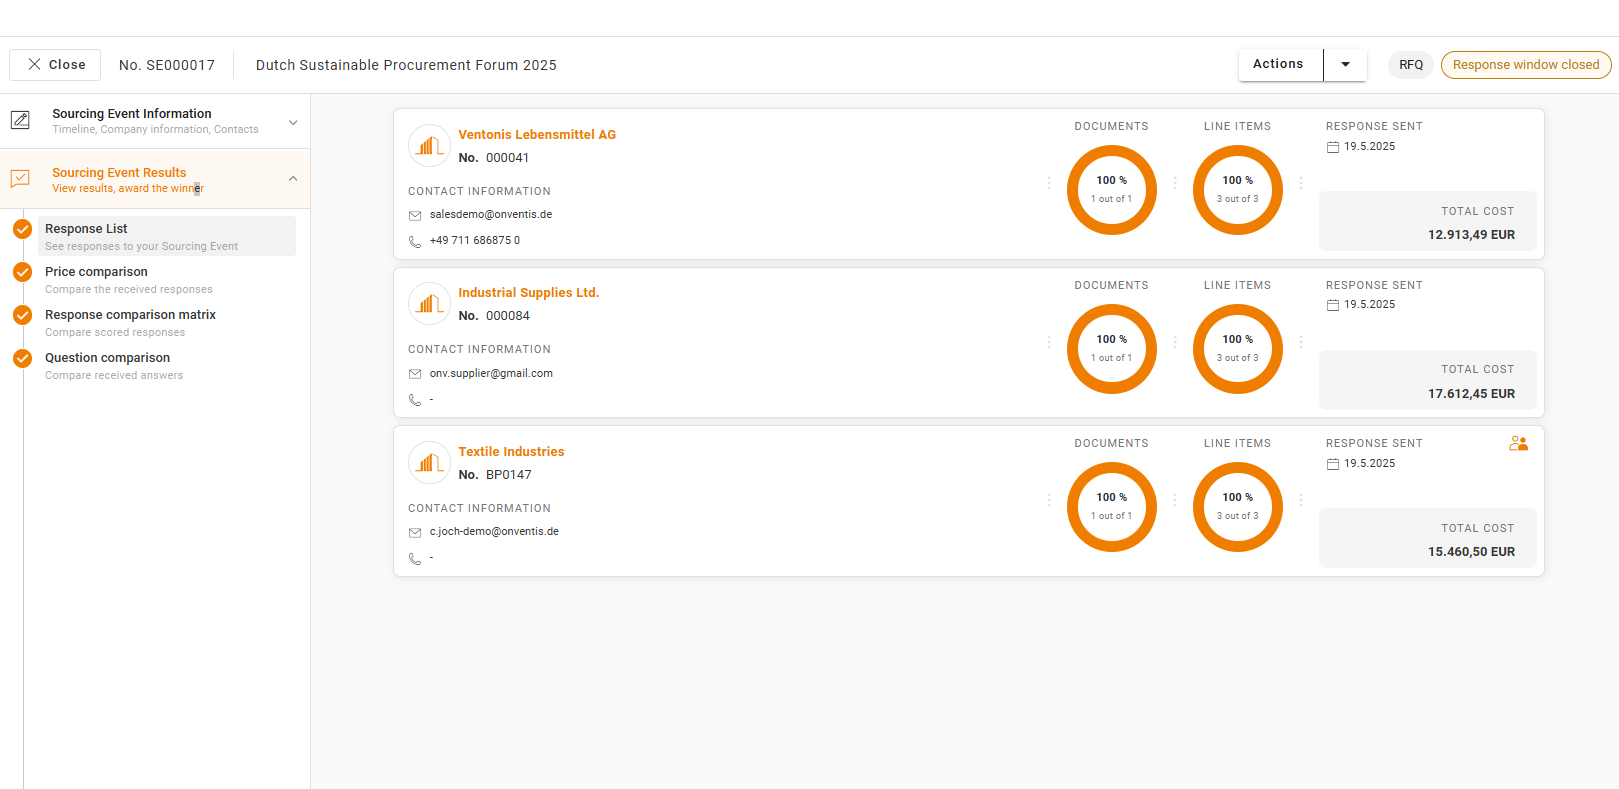This screenshot has width=1619, height=789.
Task: Click the Sourcing Event Results chart icon
Action: 20,179
